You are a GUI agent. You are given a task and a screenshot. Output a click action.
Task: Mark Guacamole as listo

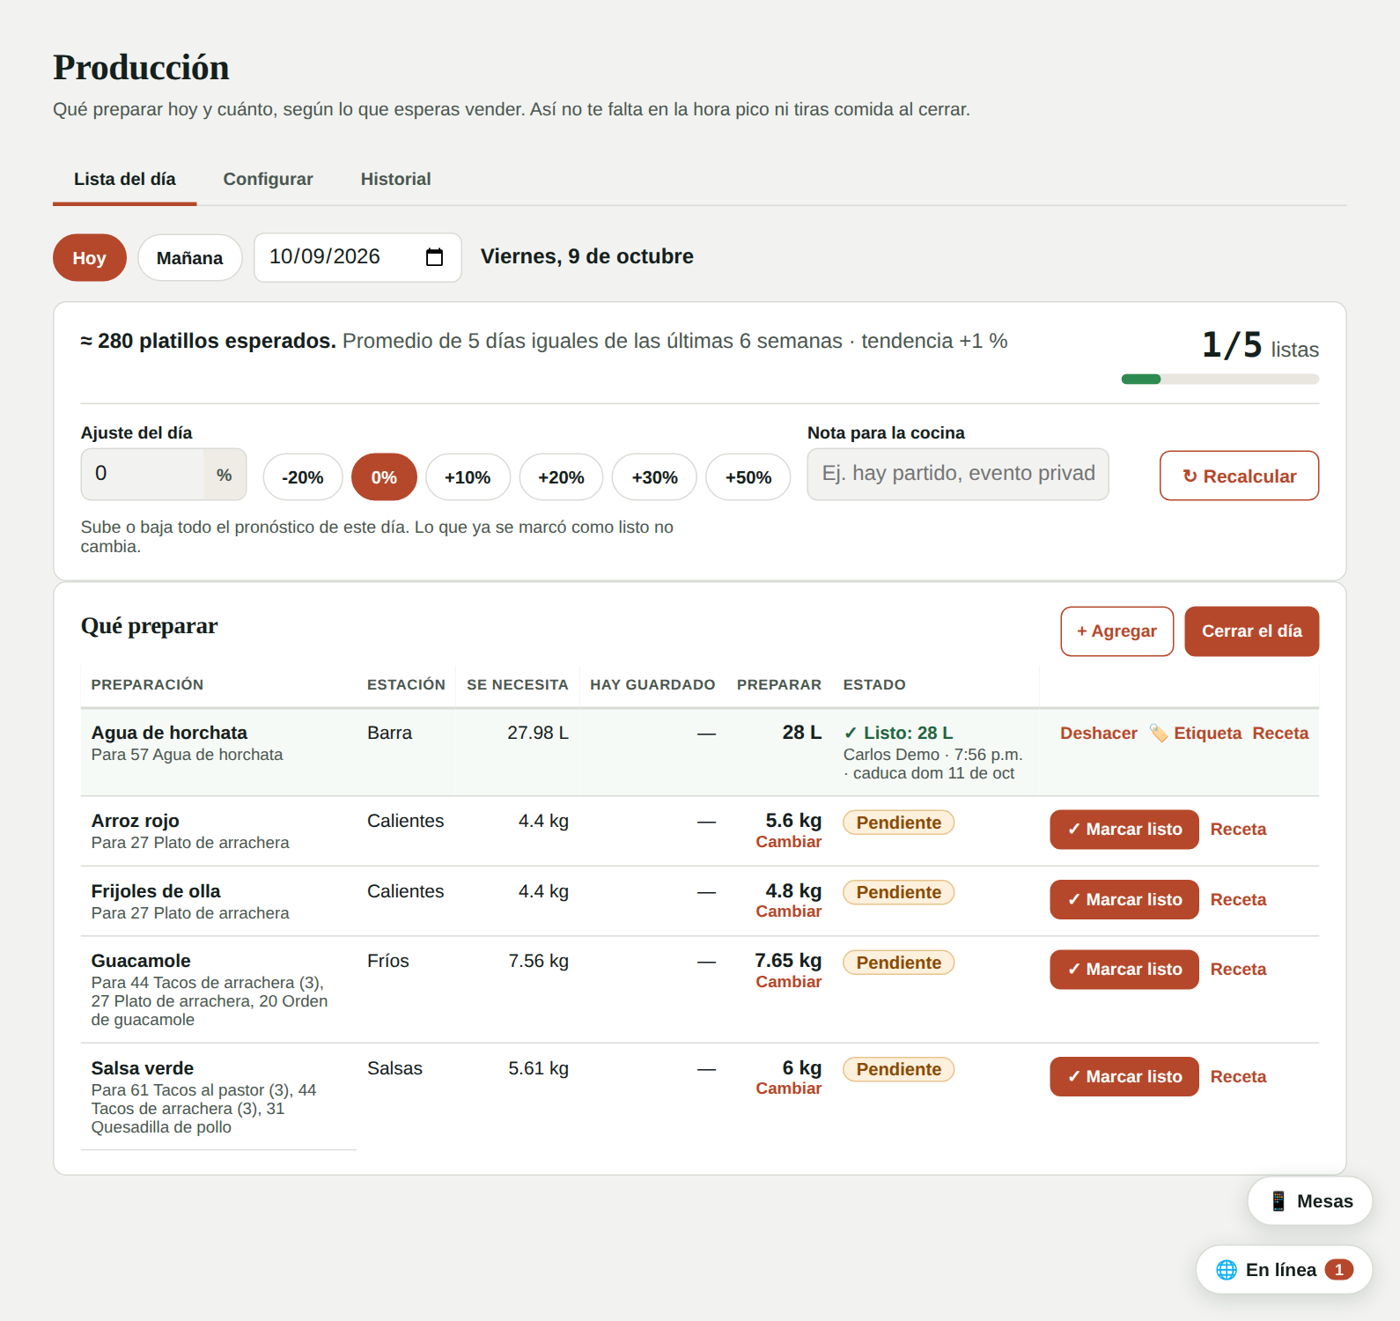coord(1124,969)
